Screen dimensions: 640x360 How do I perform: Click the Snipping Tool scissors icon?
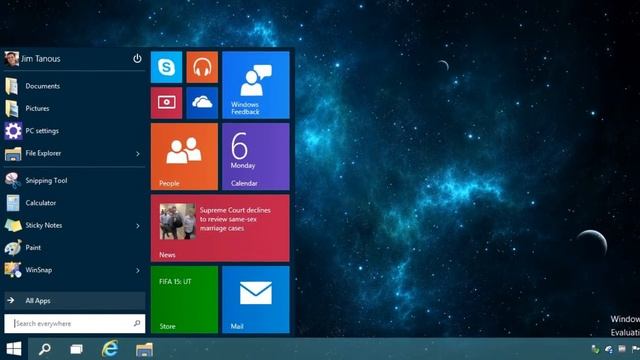(13, 180)
